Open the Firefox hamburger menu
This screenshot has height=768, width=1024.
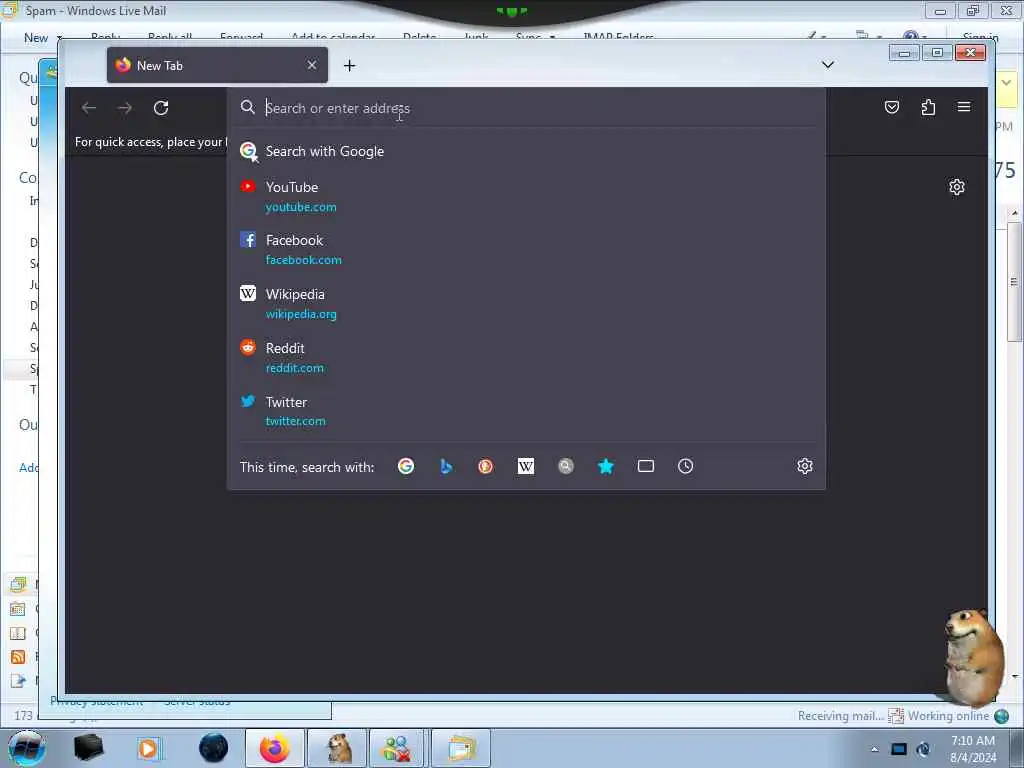964,107
